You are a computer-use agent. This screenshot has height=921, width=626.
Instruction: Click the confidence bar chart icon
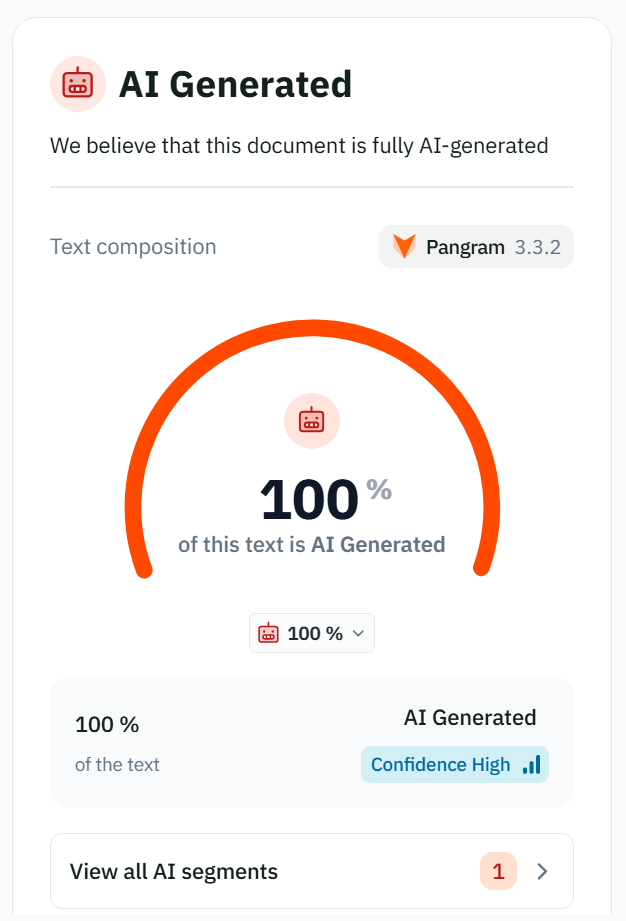[x=531, y=764]
